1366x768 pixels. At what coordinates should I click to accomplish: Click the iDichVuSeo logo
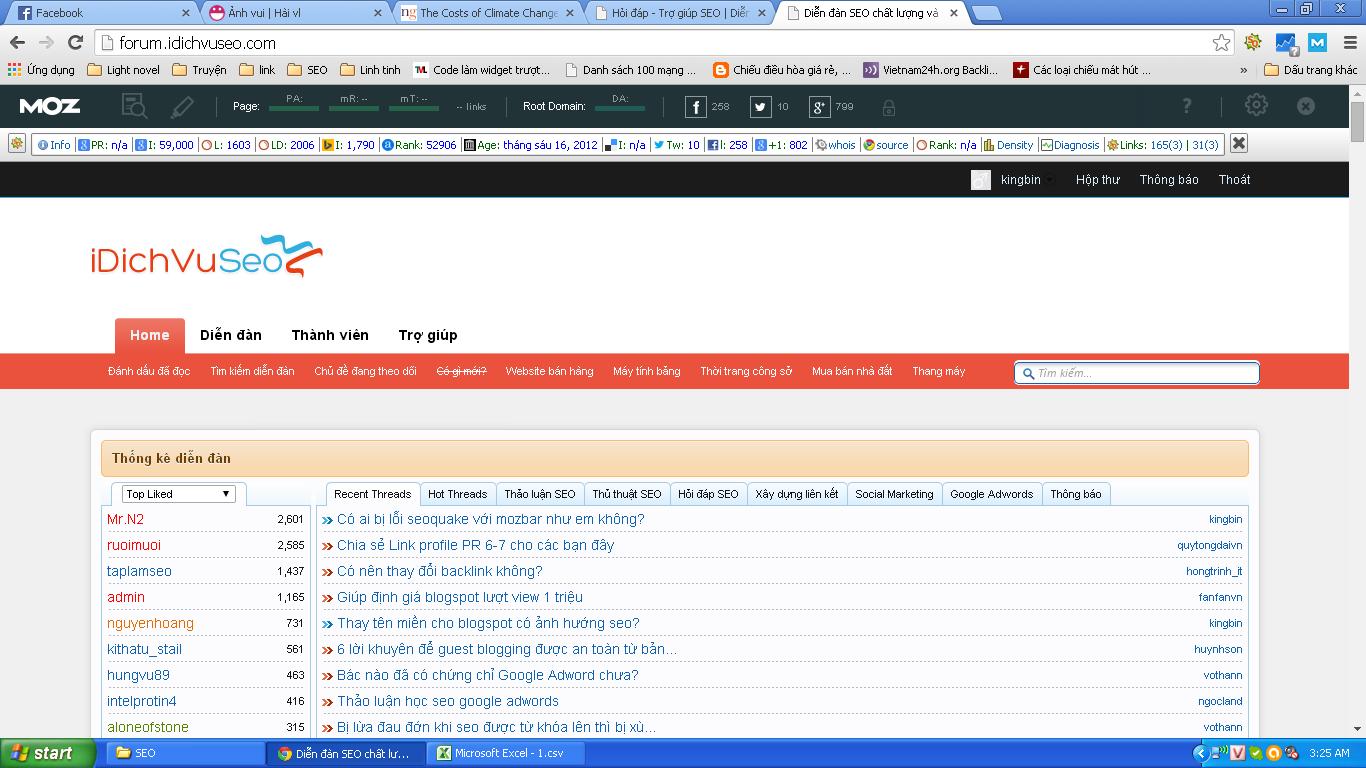tap(206, 257)
